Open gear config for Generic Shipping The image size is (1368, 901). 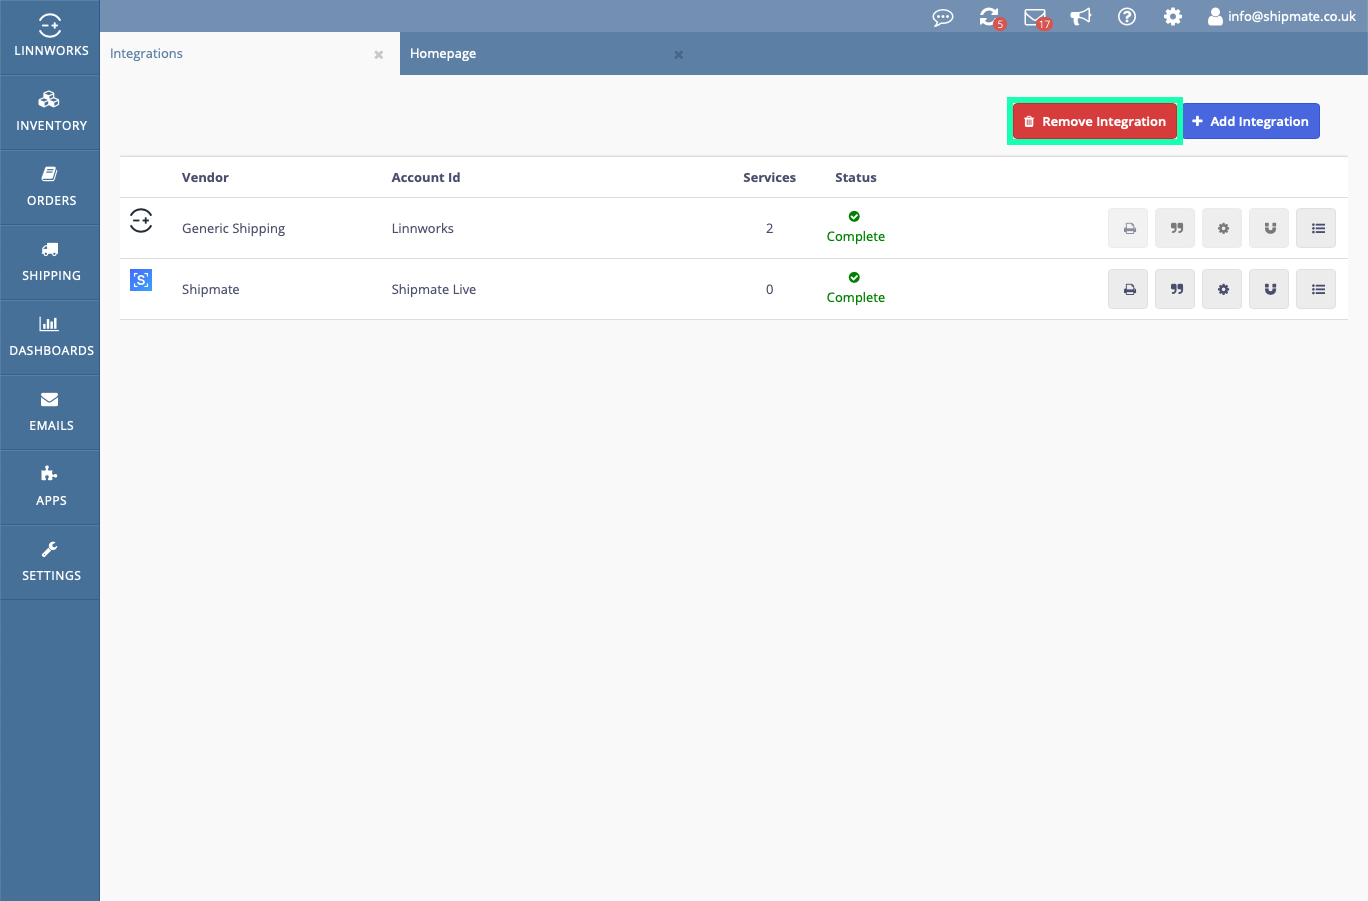1222,228
